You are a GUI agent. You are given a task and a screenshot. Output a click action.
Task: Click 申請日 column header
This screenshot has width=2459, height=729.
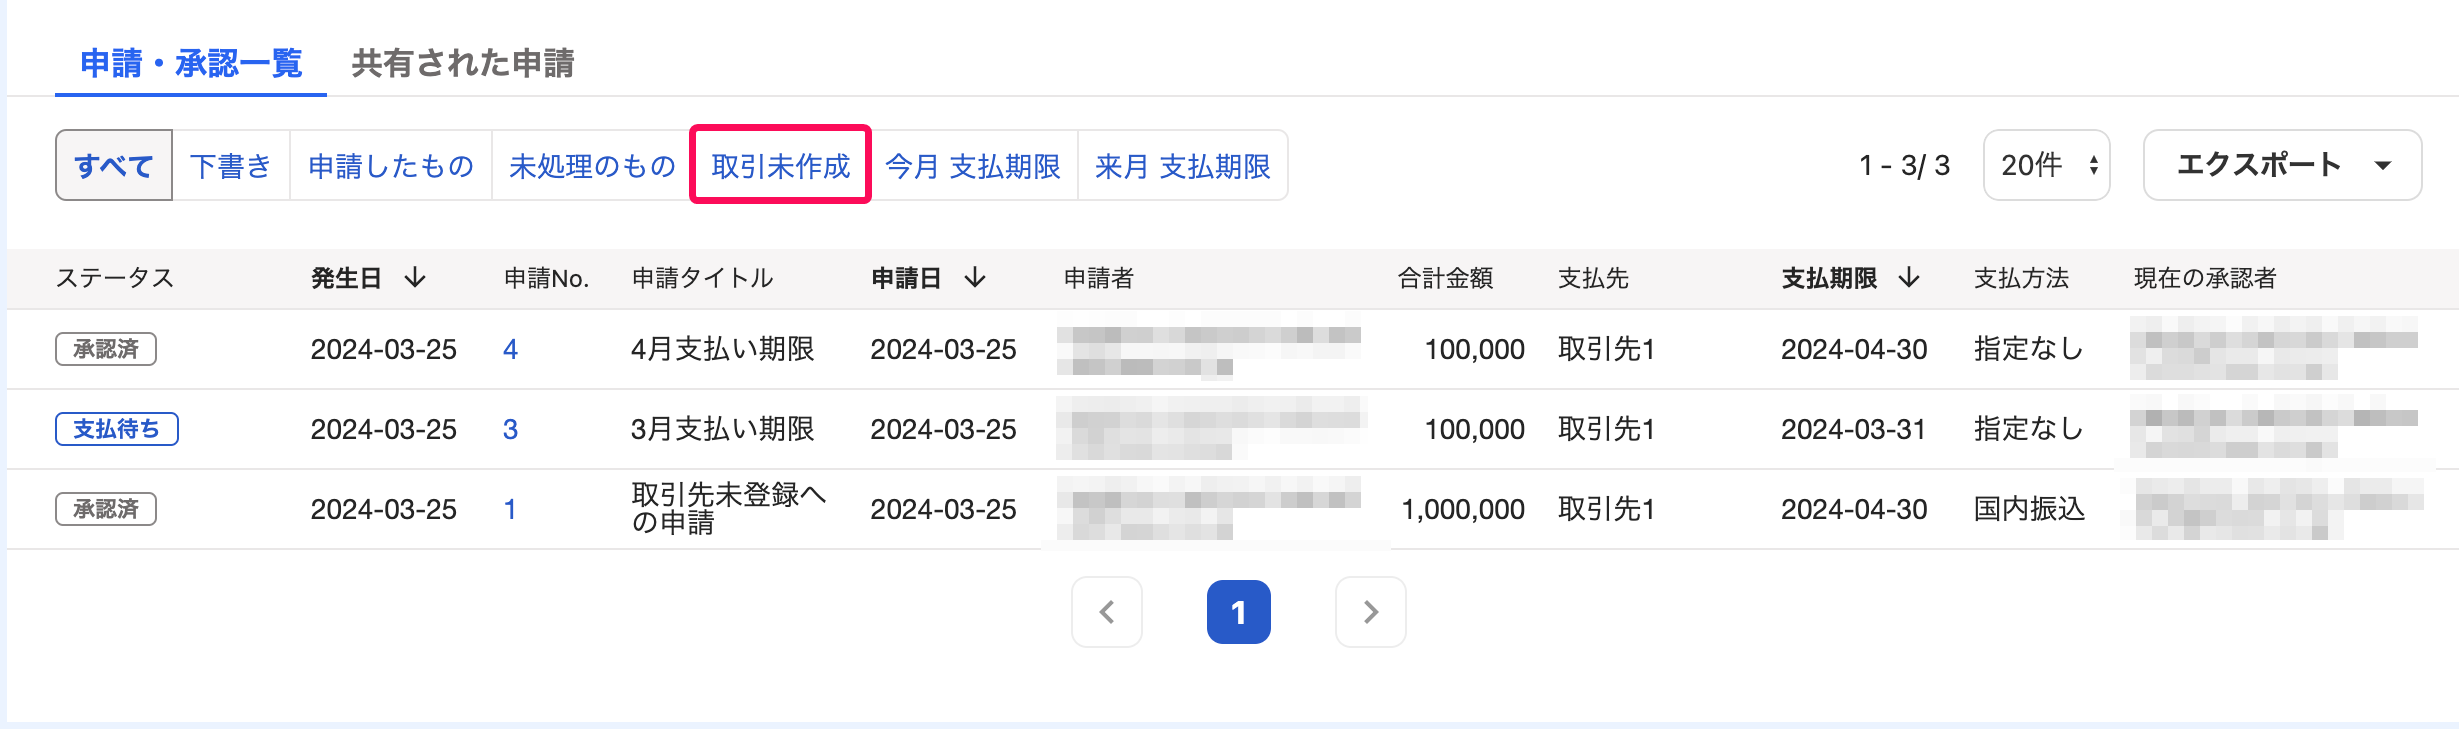click(907, 278)
